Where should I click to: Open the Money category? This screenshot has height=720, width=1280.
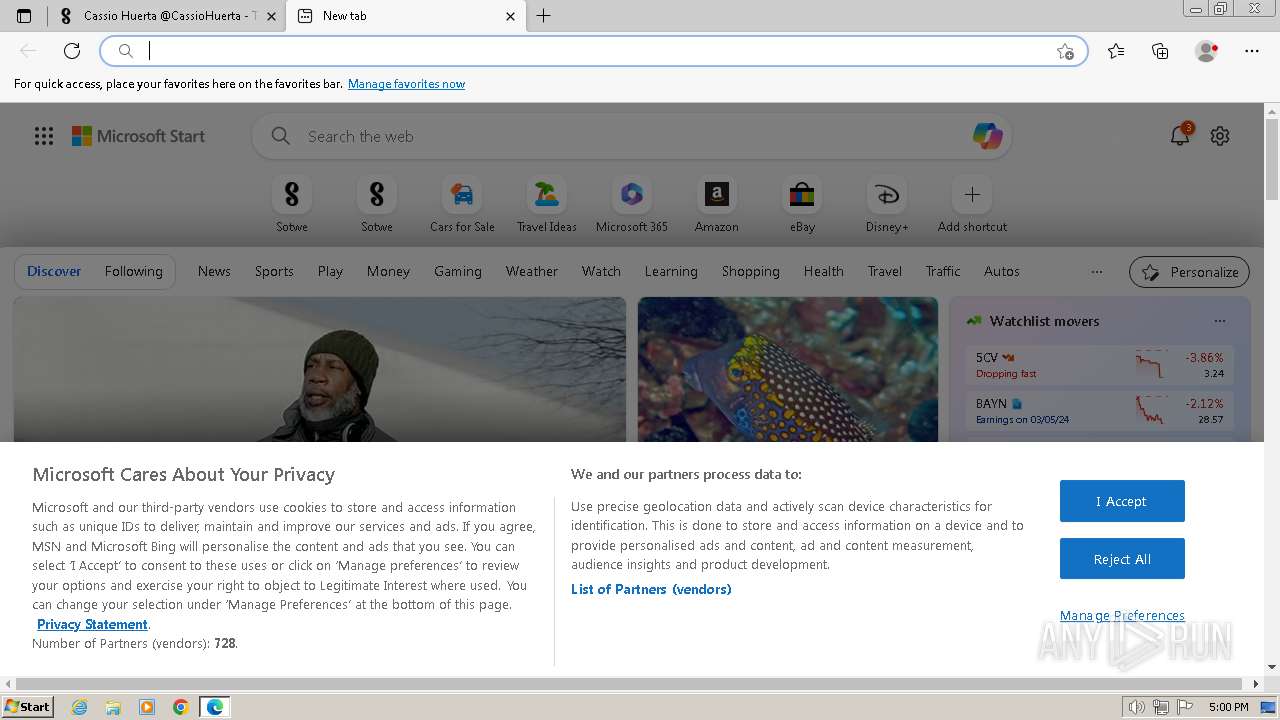click(x=388, y=271)
